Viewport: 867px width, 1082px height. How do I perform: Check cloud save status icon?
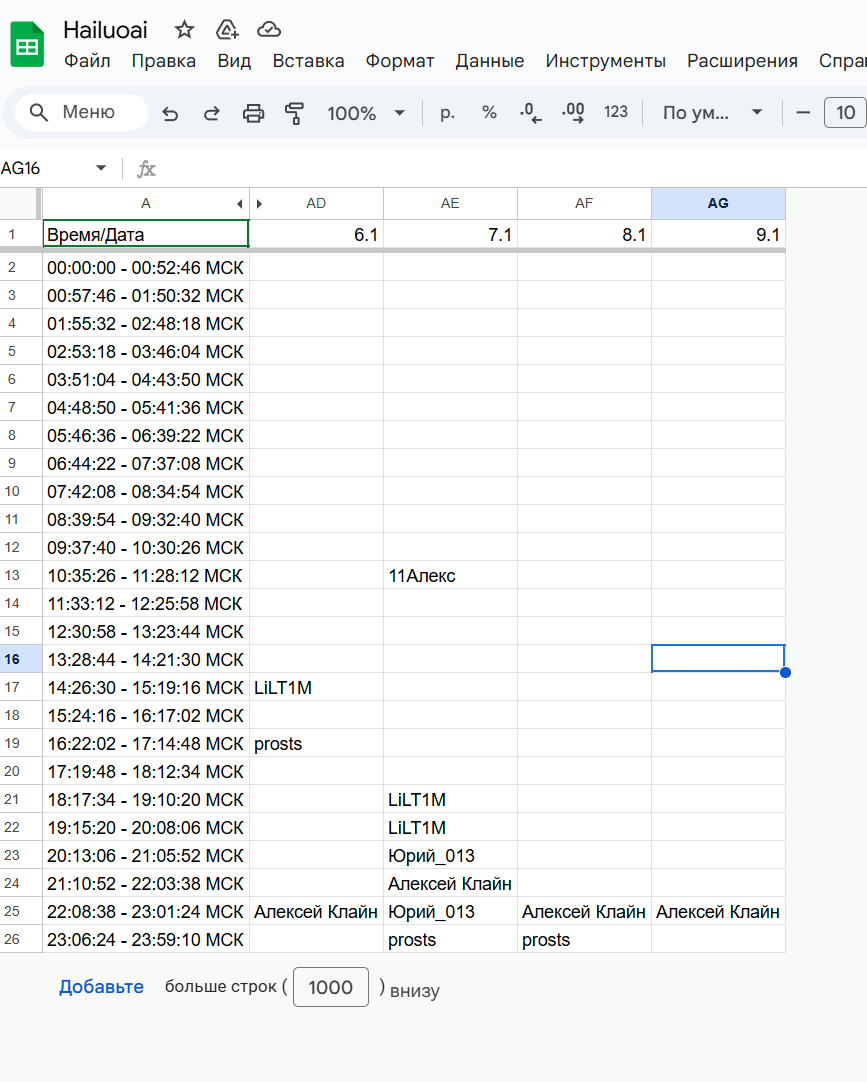pyautogui.click(x=268, y=29)
